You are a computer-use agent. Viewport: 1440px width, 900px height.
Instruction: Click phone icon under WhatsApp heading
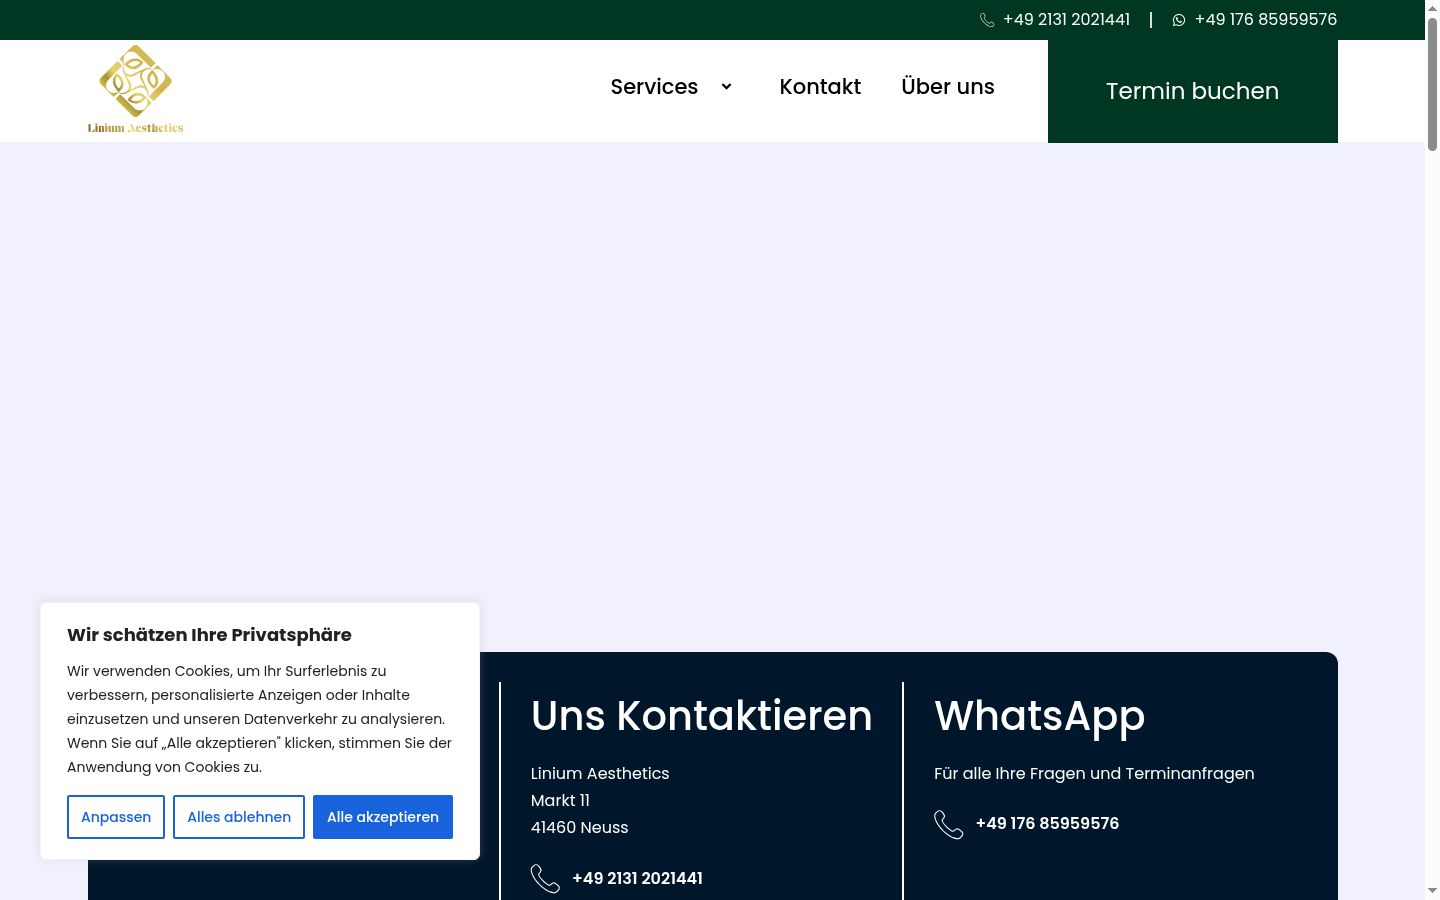tap(949, 824)
